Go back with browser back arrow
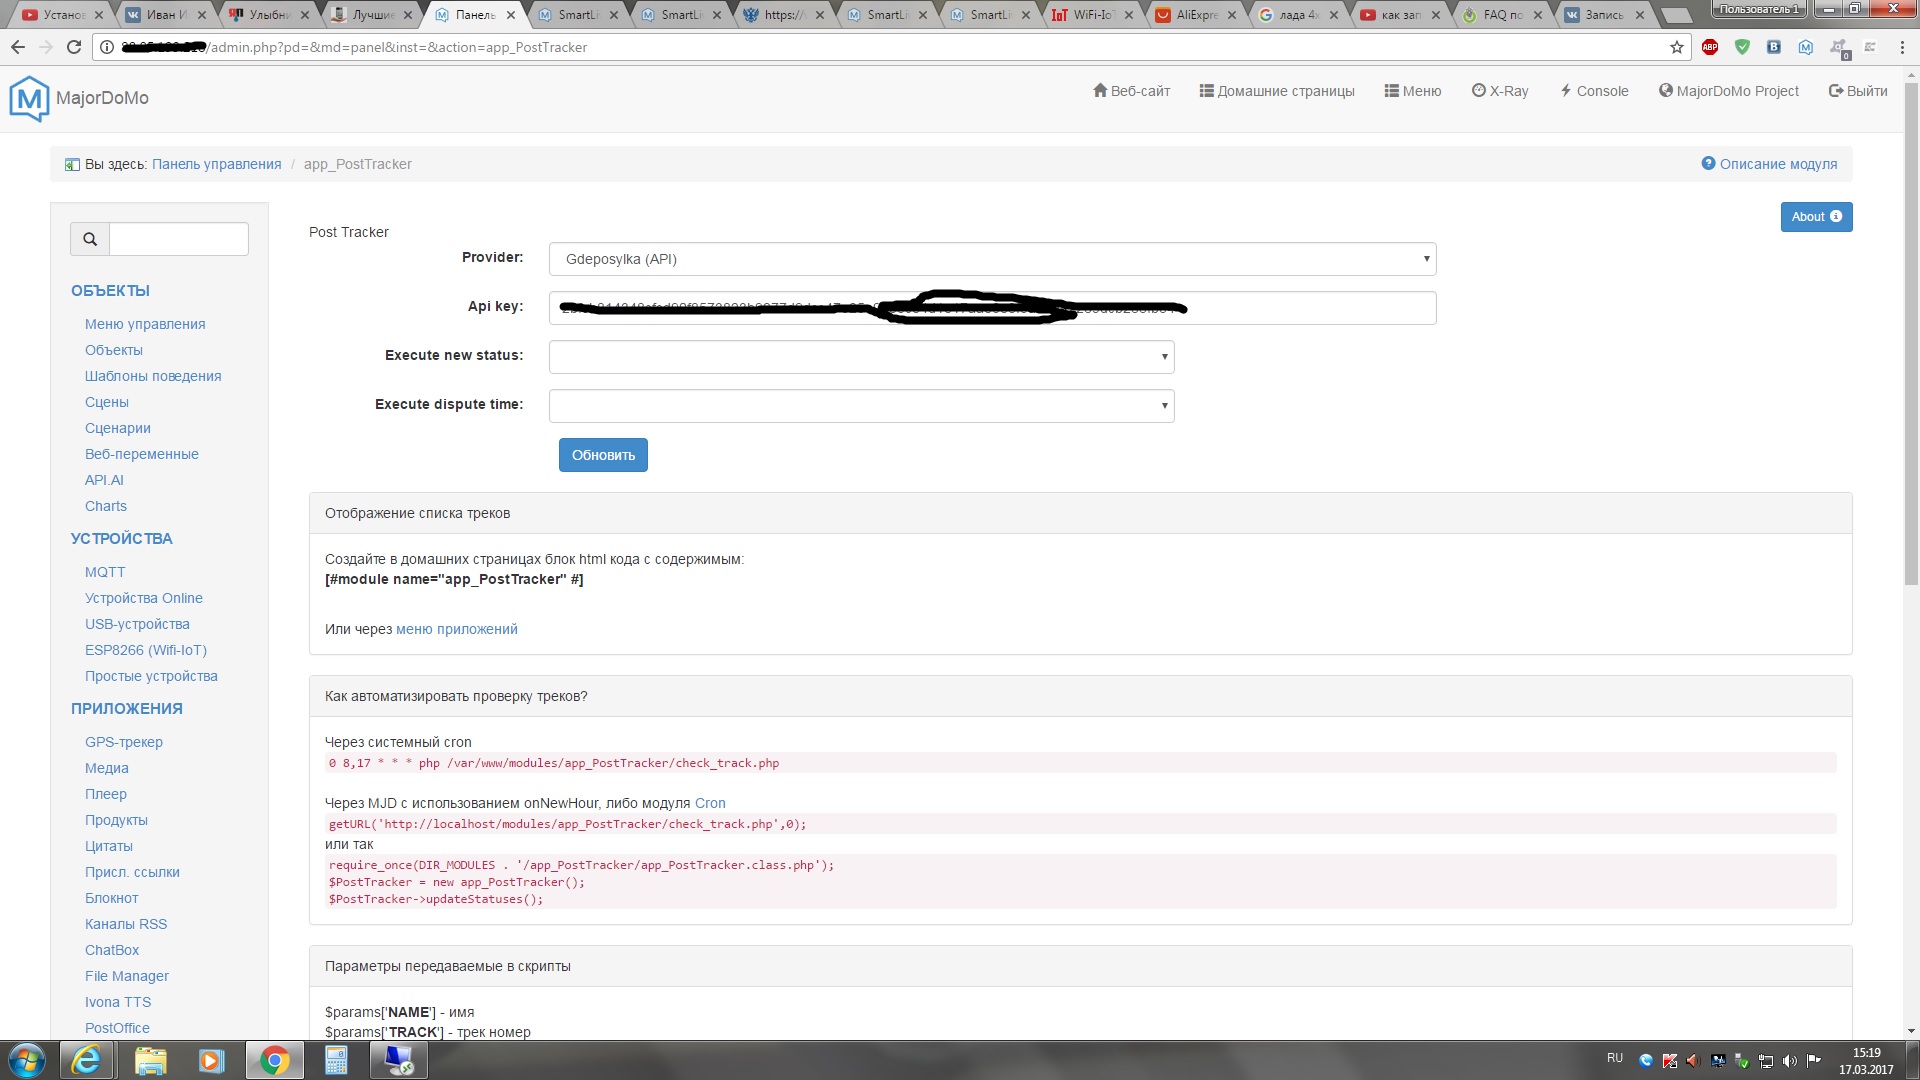The height and width of the screenshot is (1080, 1920). 18,47
